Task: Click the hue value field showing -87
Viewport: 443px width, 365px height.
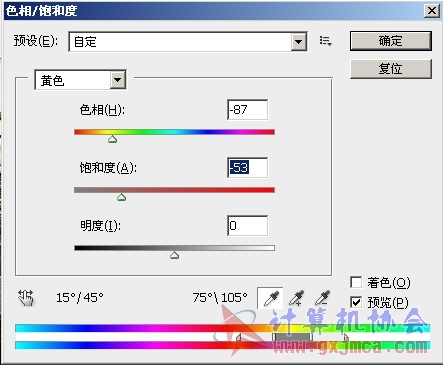Action: [x=247, y=110]
